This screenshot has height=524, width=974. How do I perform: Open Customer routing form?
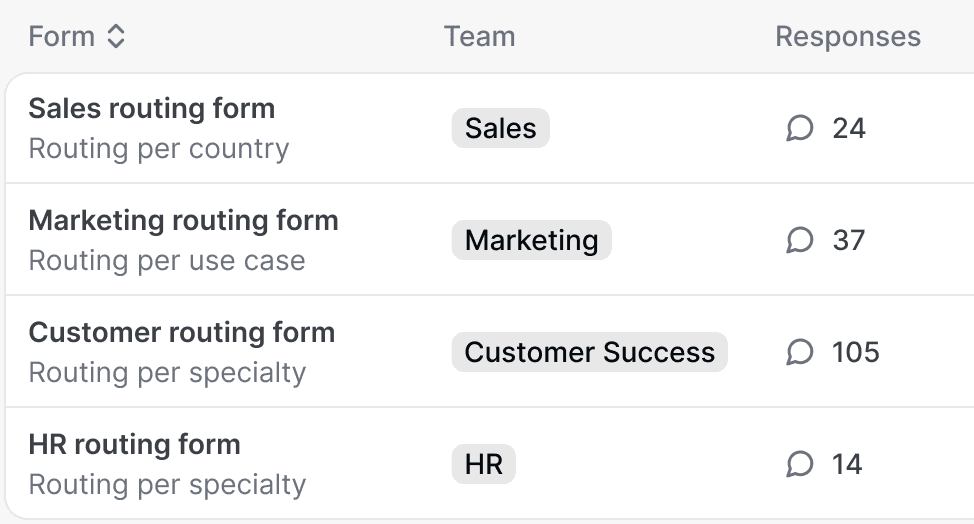pos(181,332)
